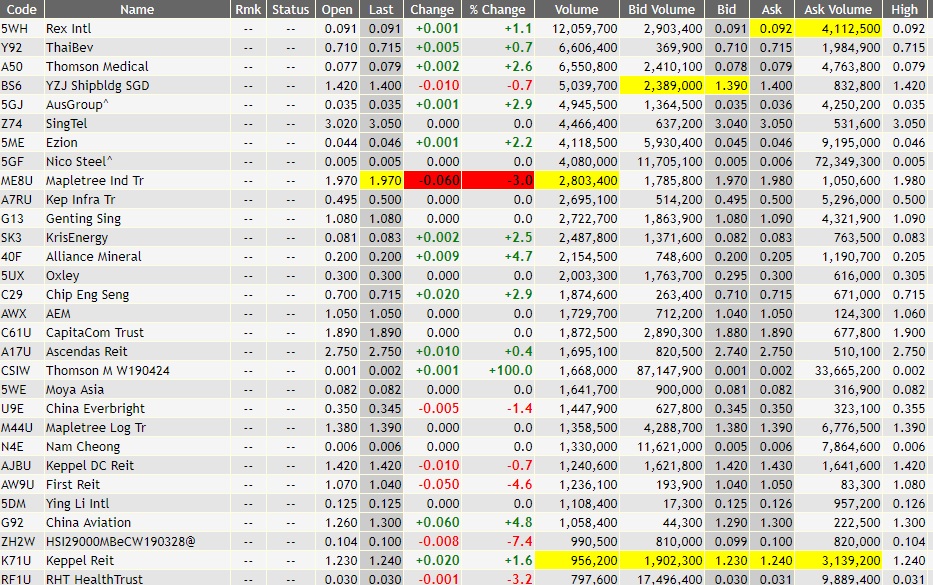Click the red -0.060 change cell
This screenshot has width=933, height=585.
(x=433, y=180)
